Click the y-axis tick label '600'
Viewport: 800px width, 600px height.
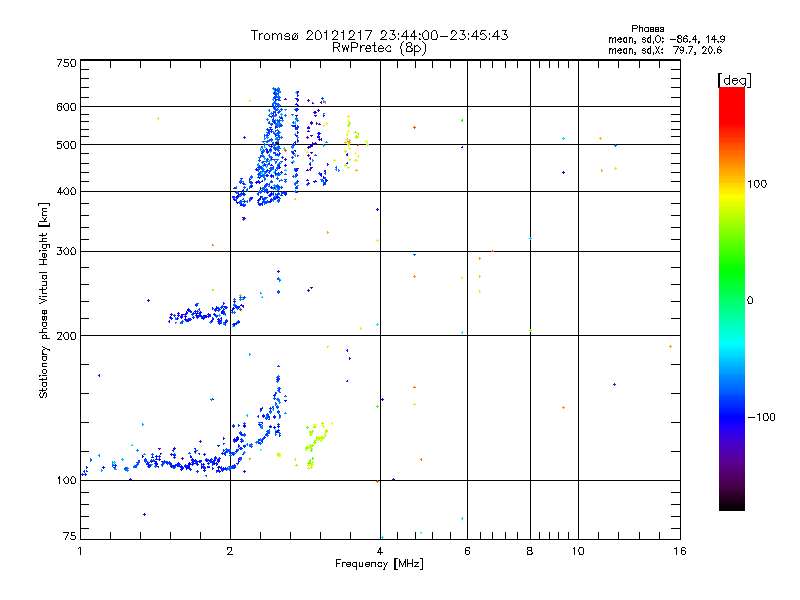(66, 107)
